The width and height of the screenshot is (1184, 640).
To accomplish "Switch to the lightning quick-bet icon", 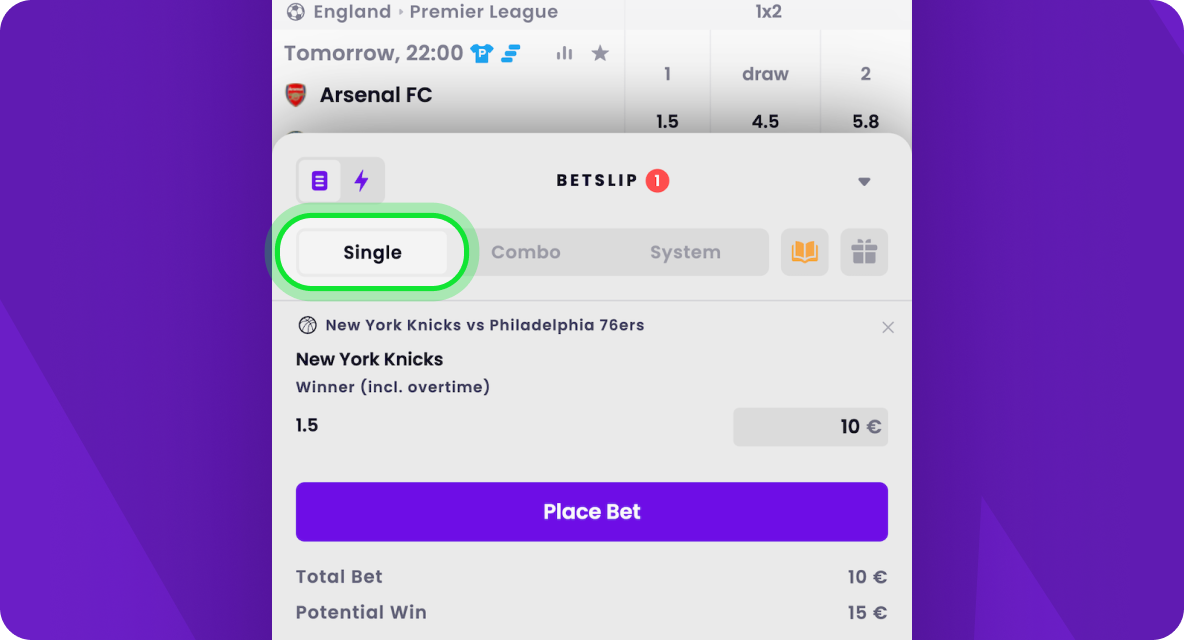I will click(x=362, y=180).
